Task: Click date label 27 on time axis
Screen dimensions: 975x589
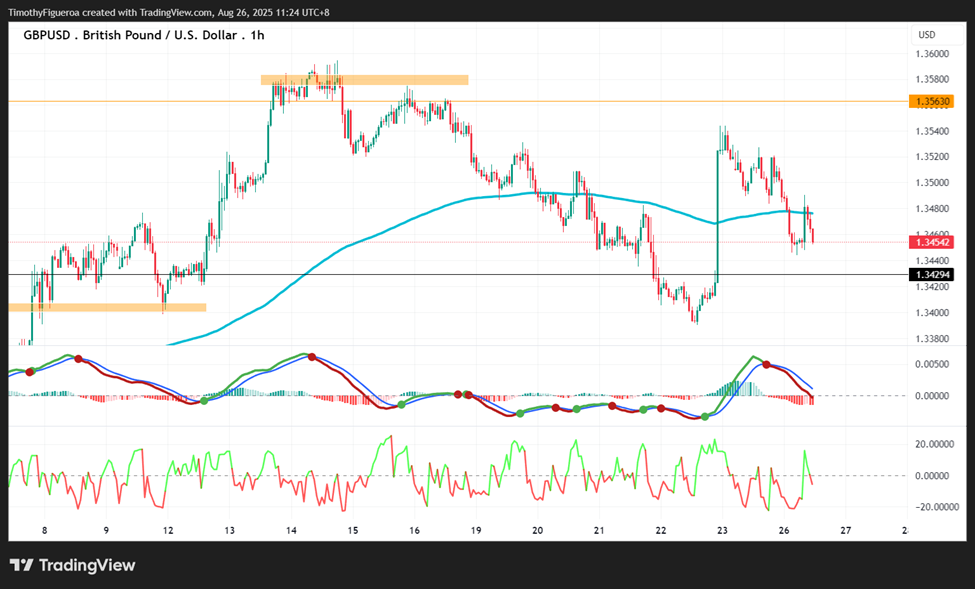Action: pos(845,531)
